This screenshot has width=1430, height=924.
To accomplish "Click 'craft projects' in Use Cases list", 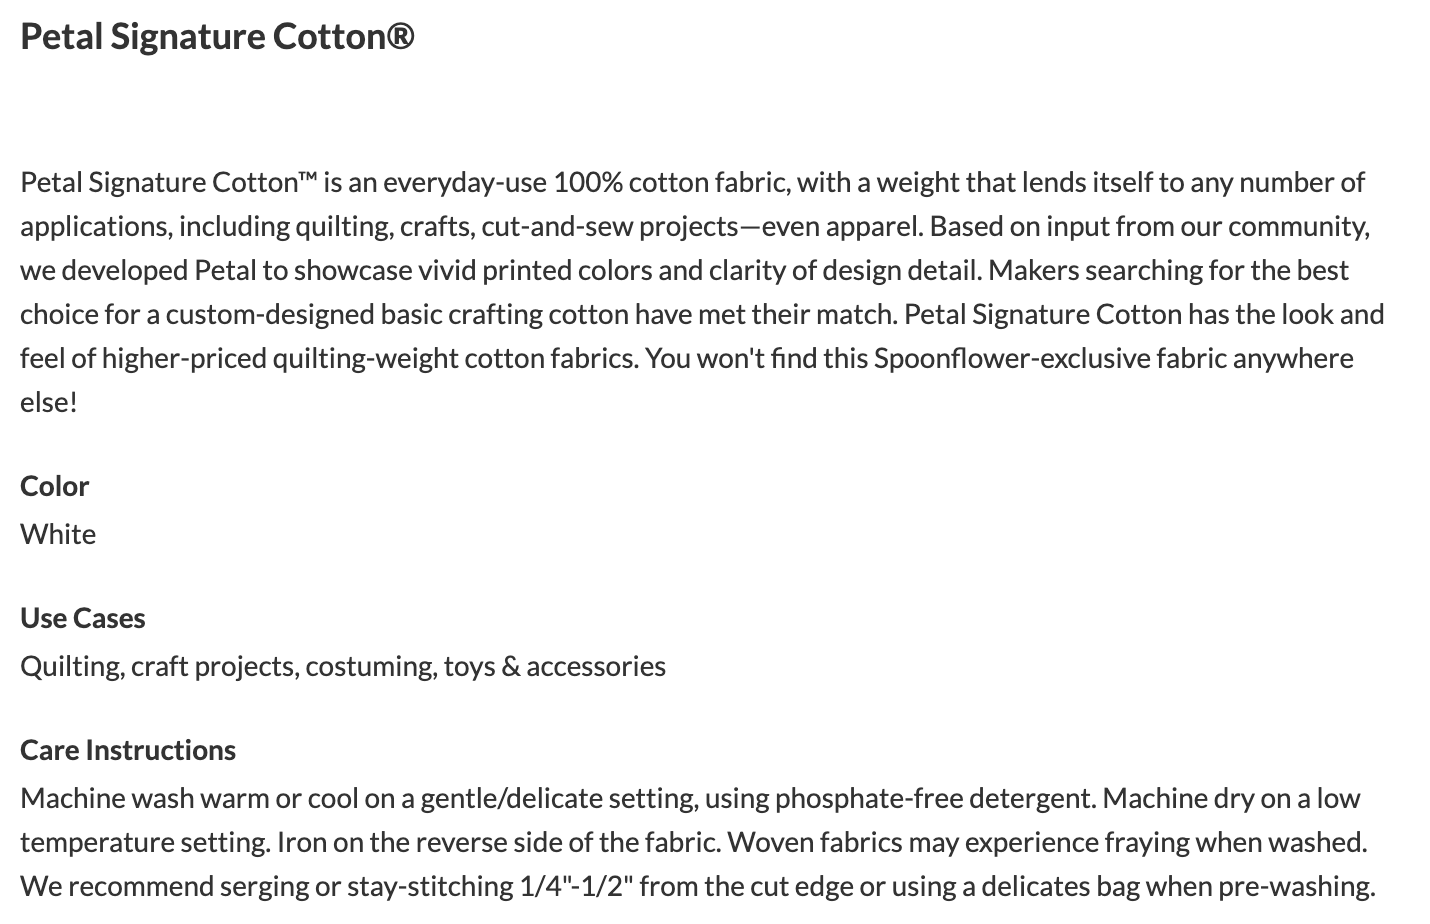I will coord(214,666).
